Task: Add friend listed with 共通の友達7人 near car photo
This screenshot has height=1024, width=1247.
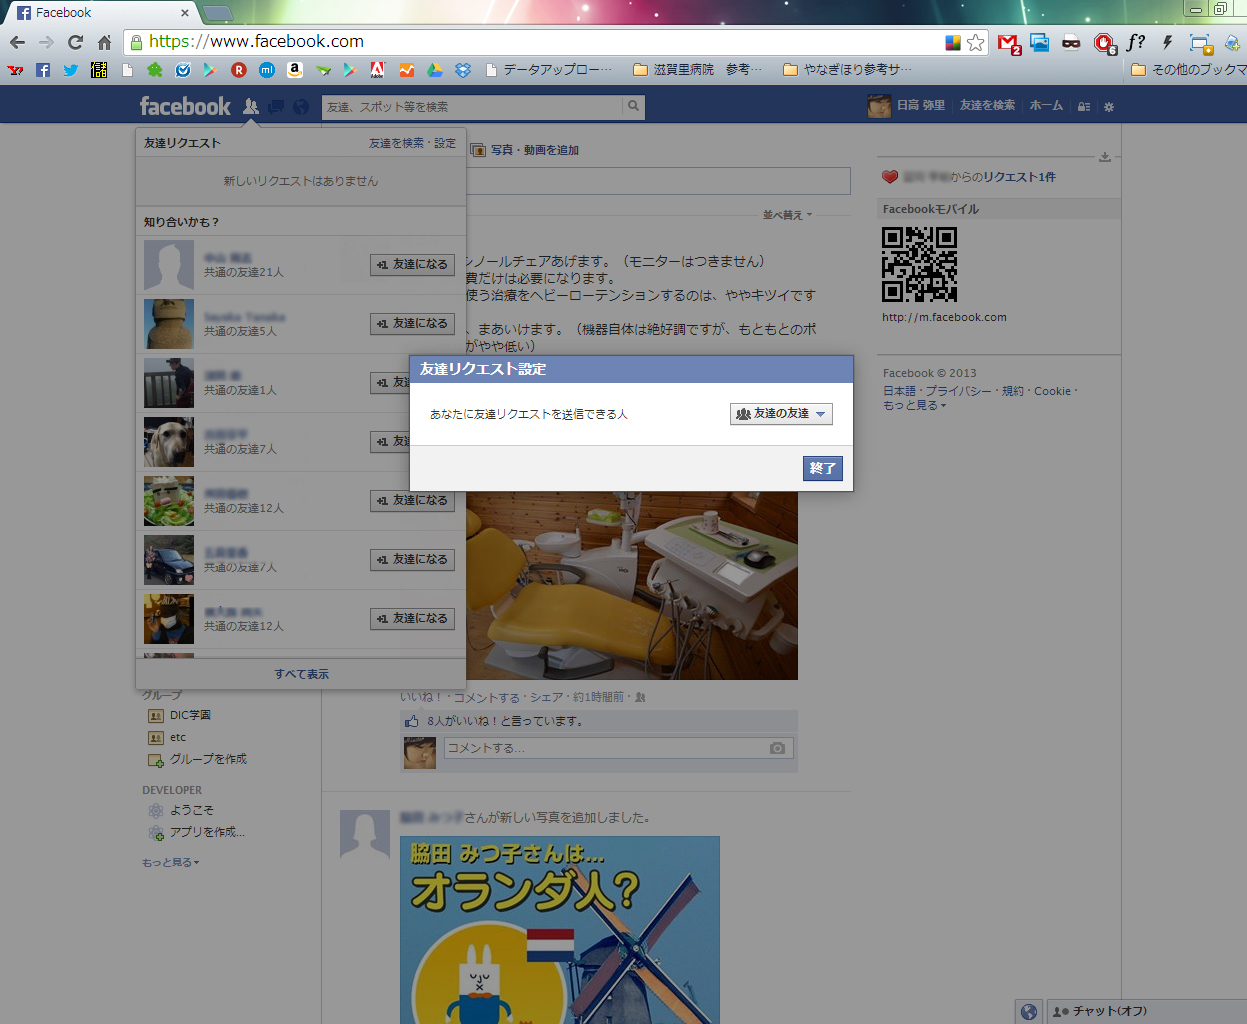Action: (x=412, y=560)
